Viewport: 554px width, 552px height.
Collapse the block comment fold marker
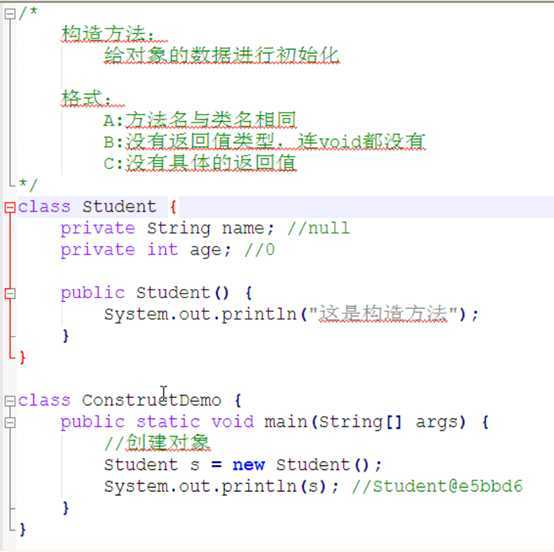click(10, 14)
